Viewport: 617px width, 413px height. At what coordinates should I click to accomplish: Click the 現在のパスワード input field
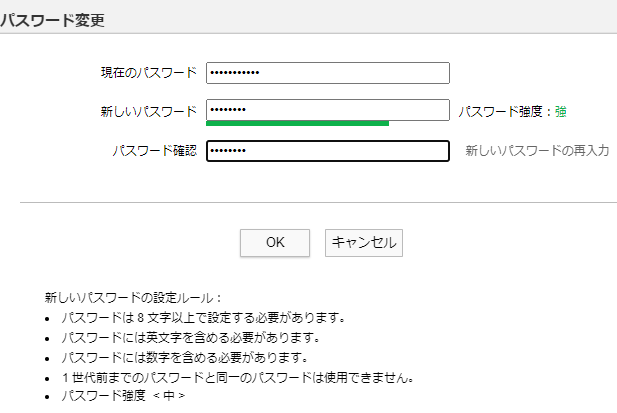328,73
